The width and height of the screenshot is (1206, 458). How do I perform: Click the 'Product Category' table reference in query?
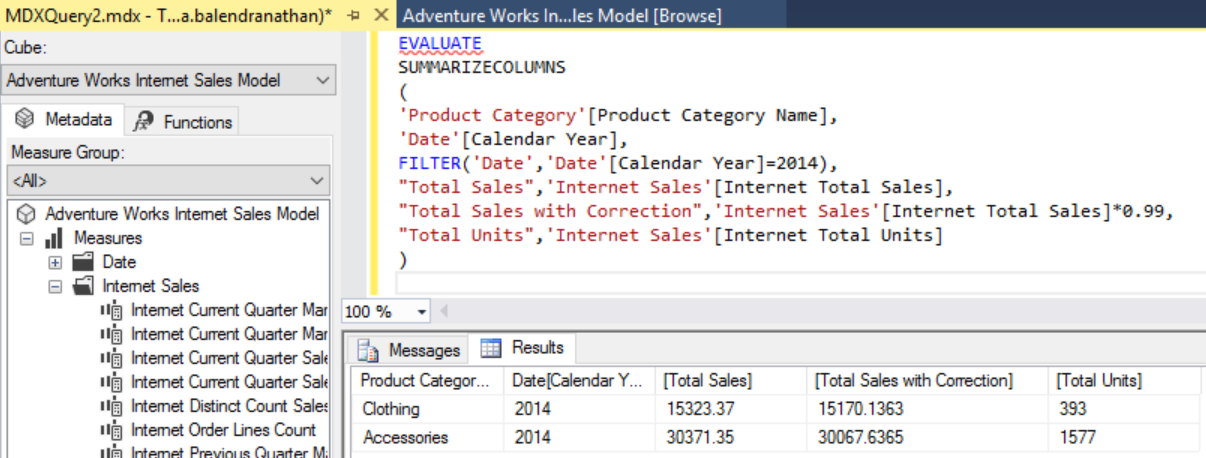pyautogui.click(x=492, y=116)
